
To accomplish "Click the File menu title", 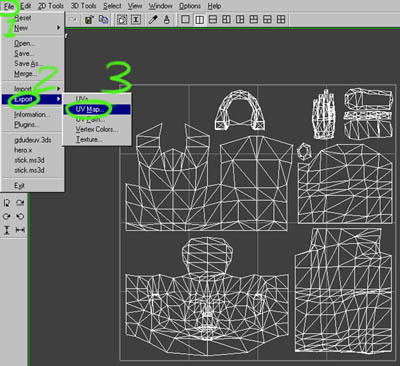I will [x=9, y=6].
